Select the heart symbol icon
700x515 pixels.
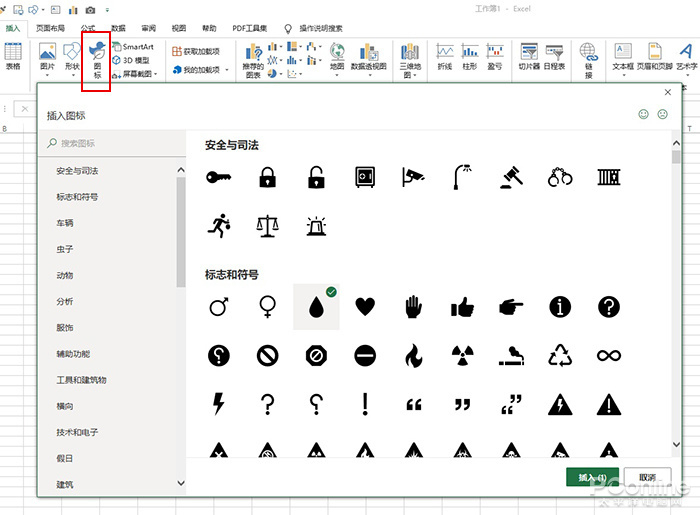pyautogui.click(x=365, y=307)
